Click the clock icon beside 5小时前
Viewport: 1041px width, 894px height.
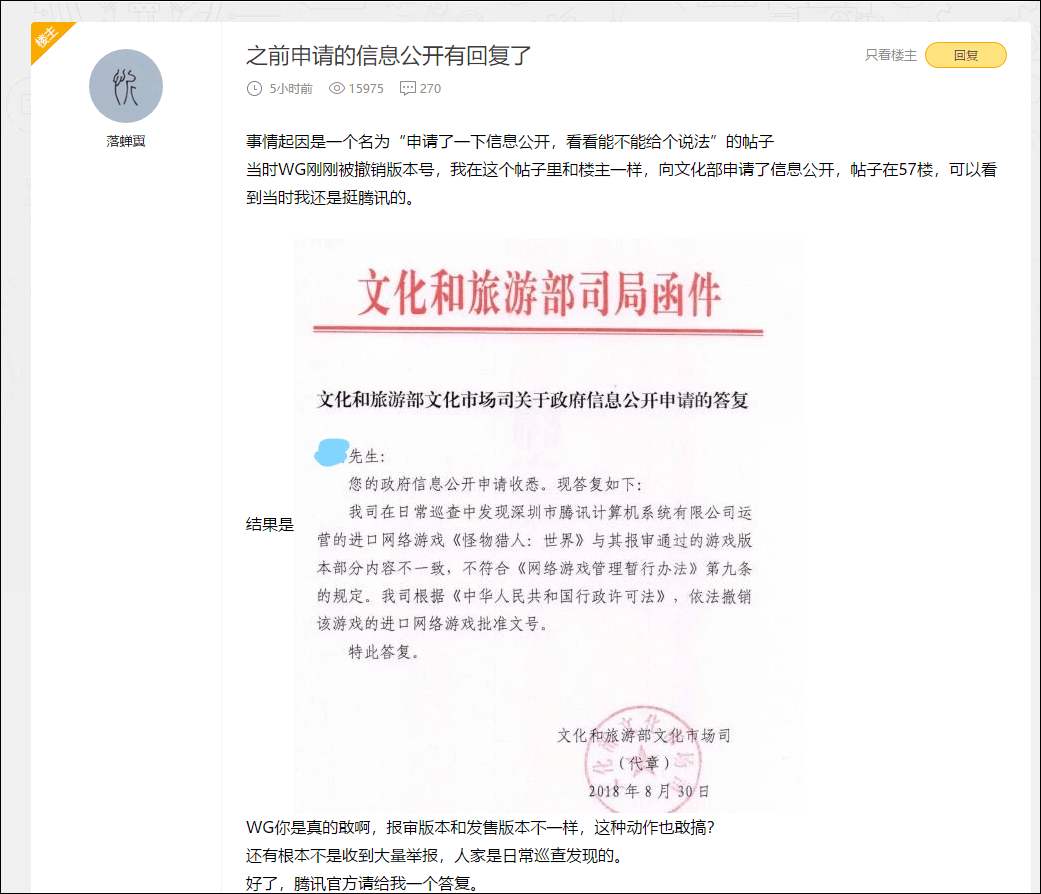(254, 88)
